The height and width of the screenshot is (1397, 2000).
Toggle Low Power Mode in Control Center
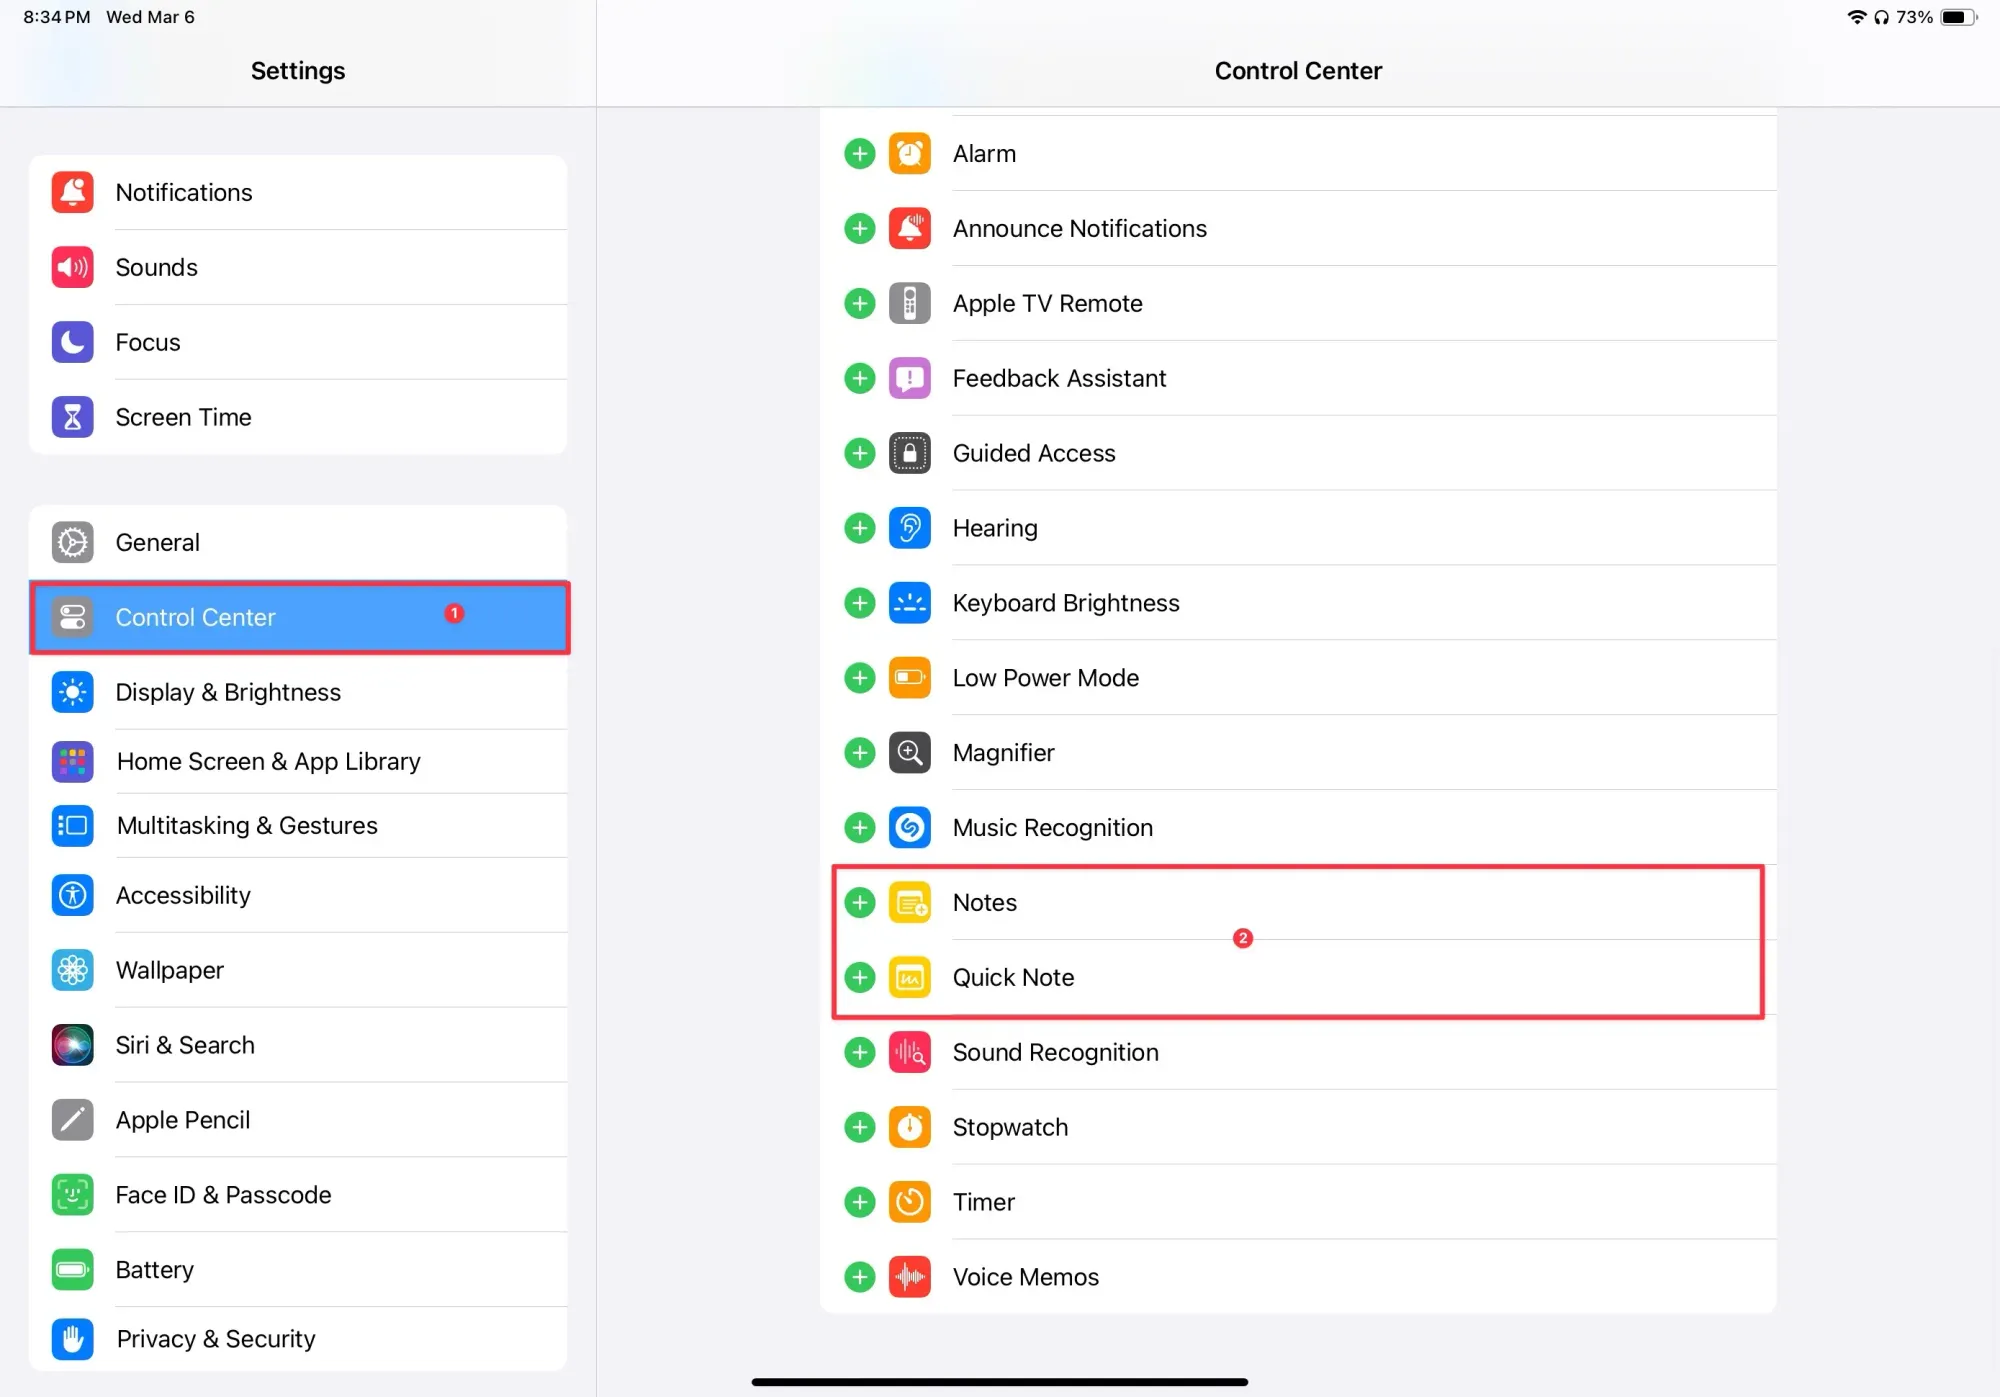coord(859,678)
